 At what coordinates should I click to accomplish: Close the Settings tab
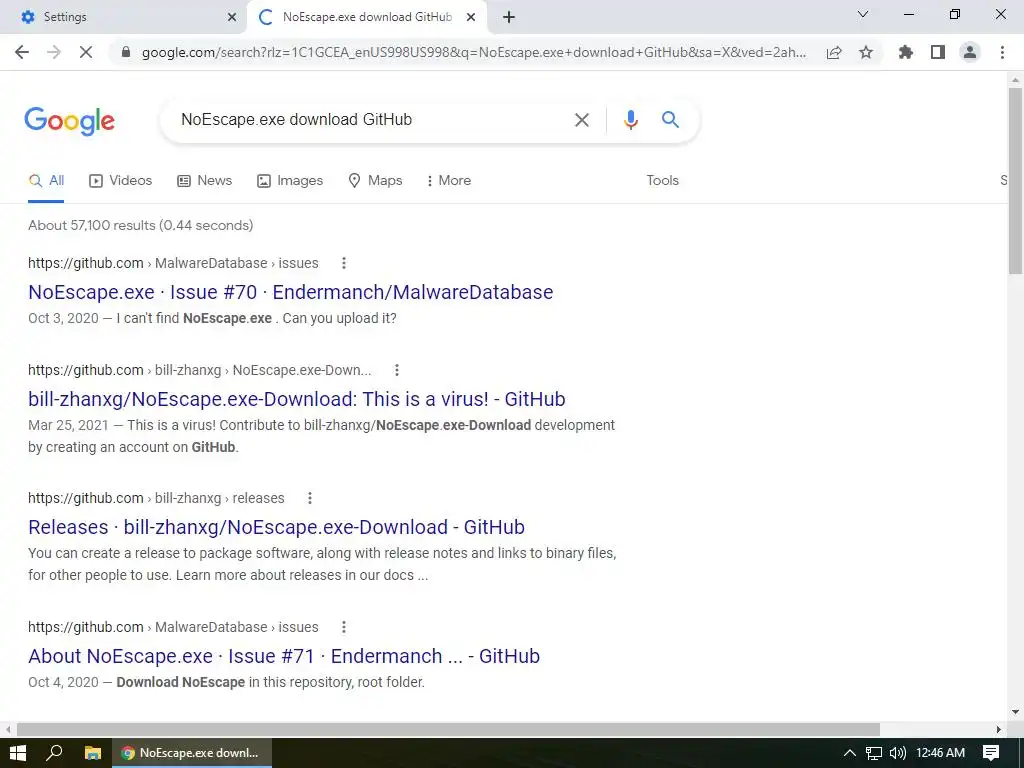[x=232, y=17]
